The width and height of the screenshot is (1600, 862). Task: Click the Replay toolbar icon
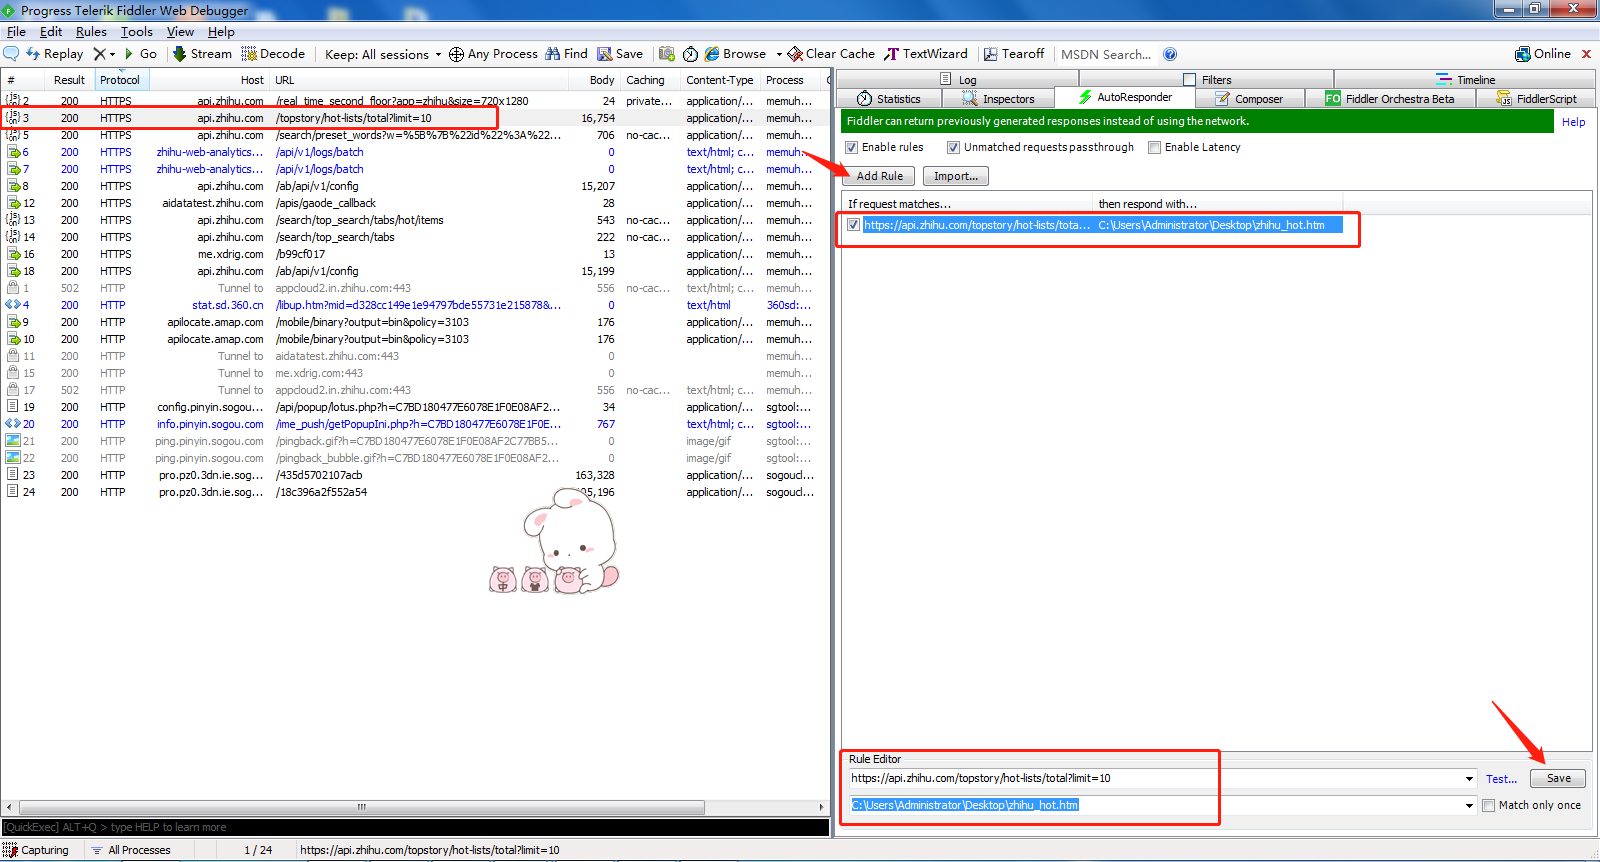55,54
